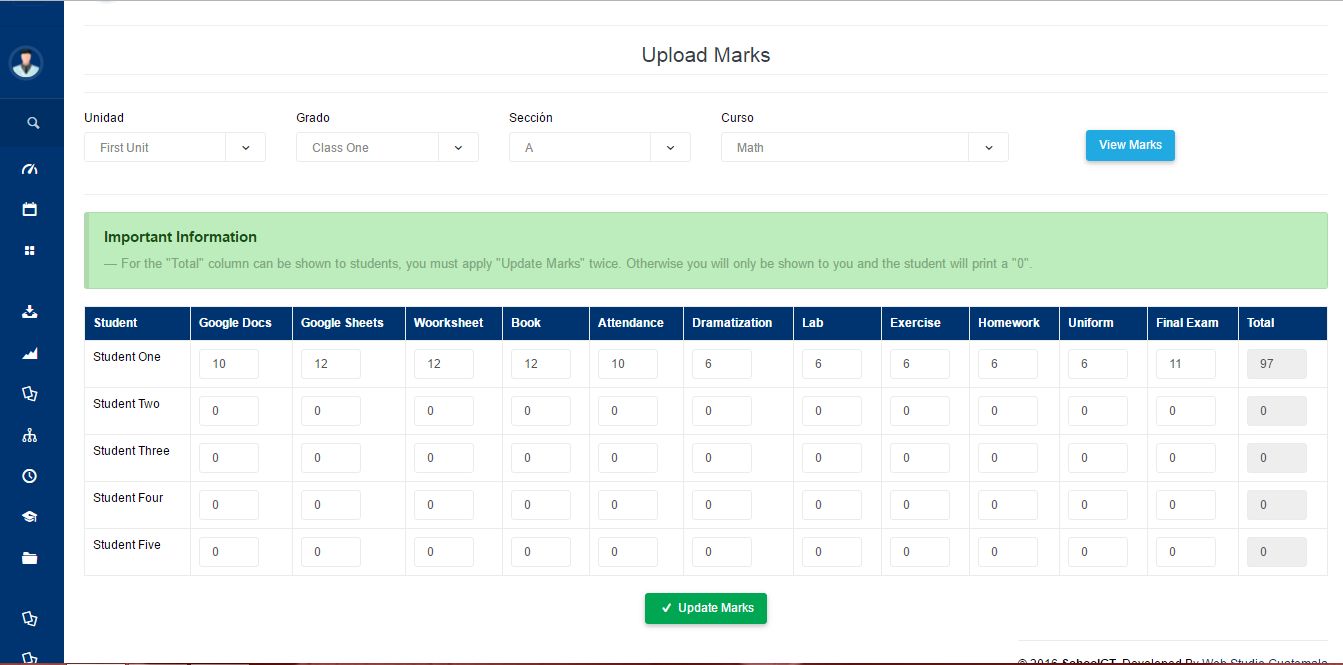Edit Student One's Attendance mark

[628, 364]
